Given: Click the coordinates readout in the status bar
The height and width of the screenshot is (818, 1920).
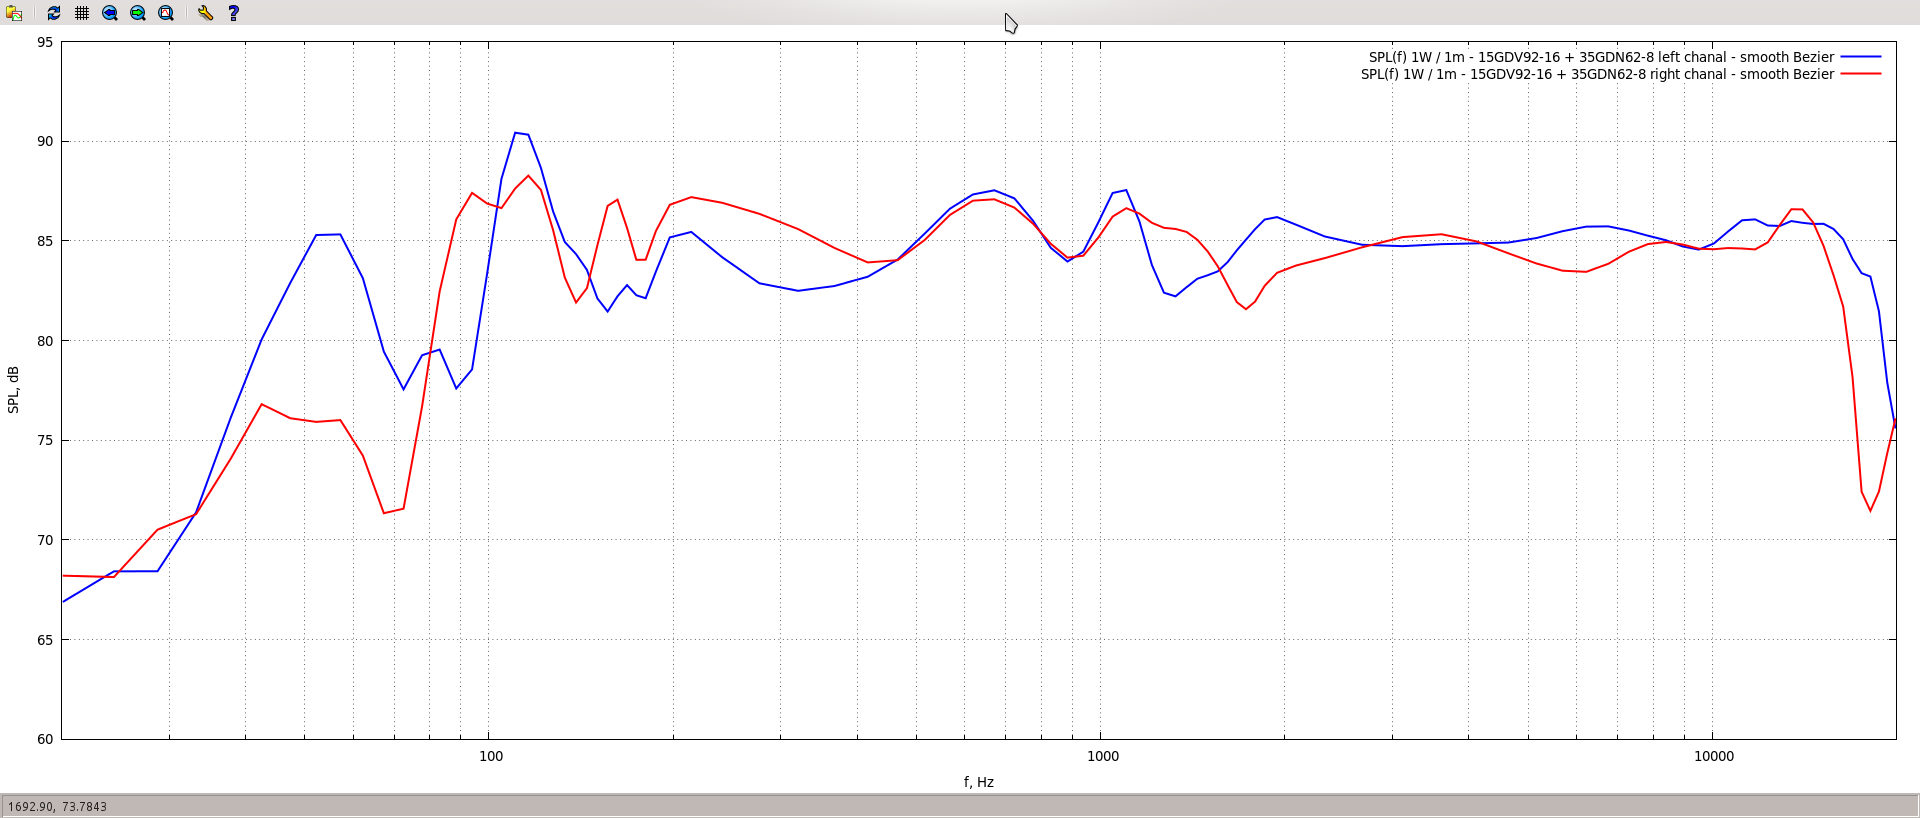Looking at the screenshot, I should (57, 806).
